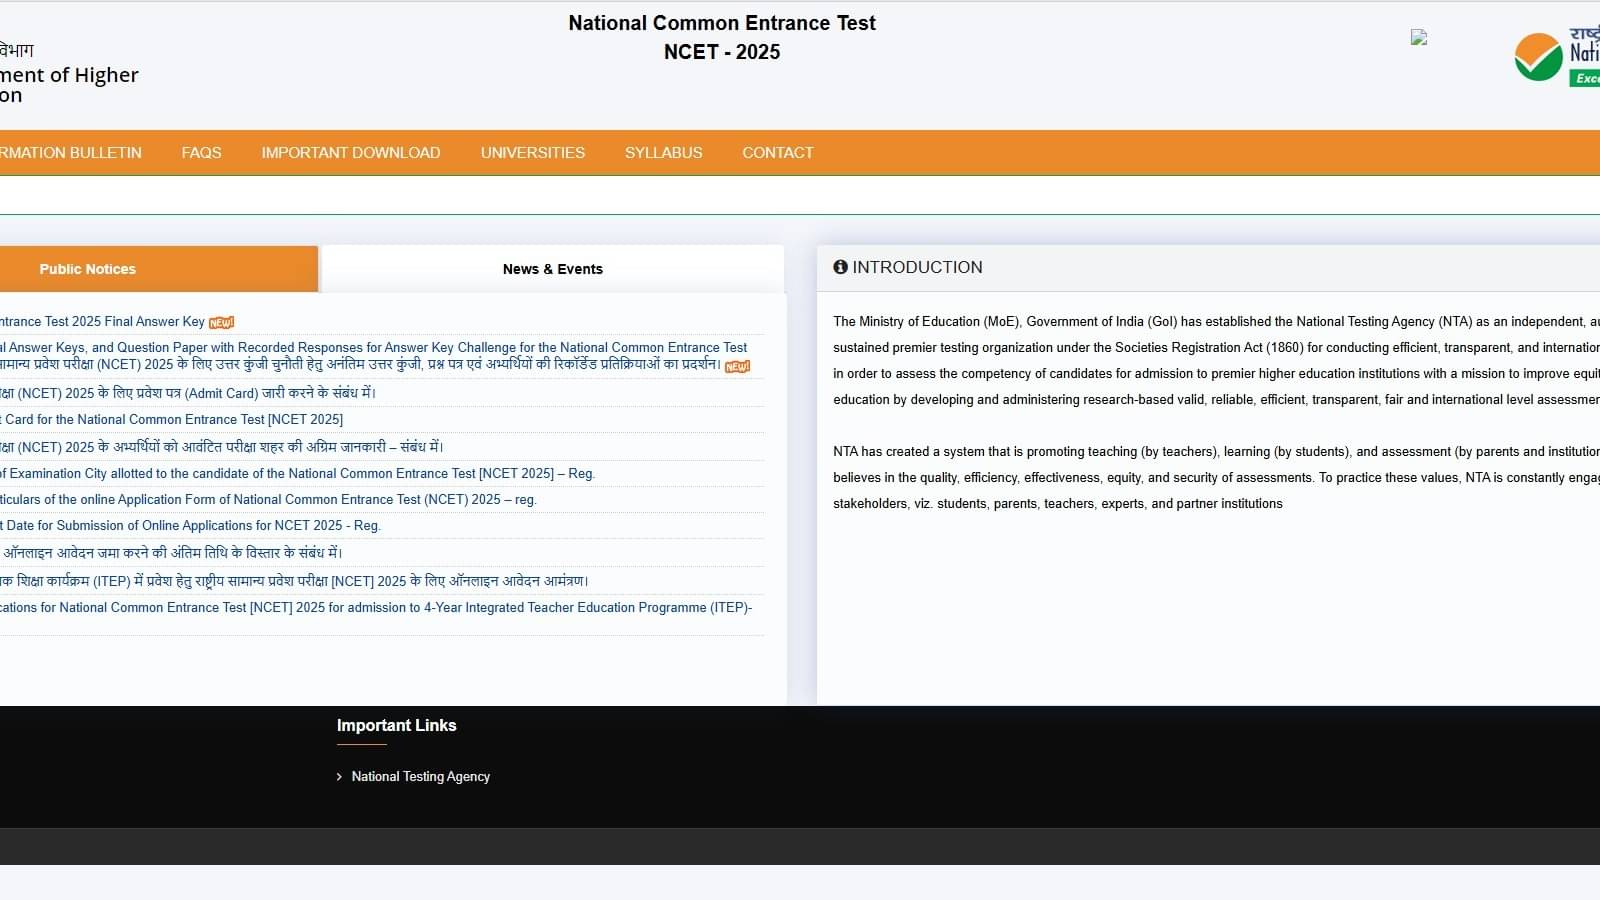
Task: Click the Important Links heading
Action: [x=396, y=726]
